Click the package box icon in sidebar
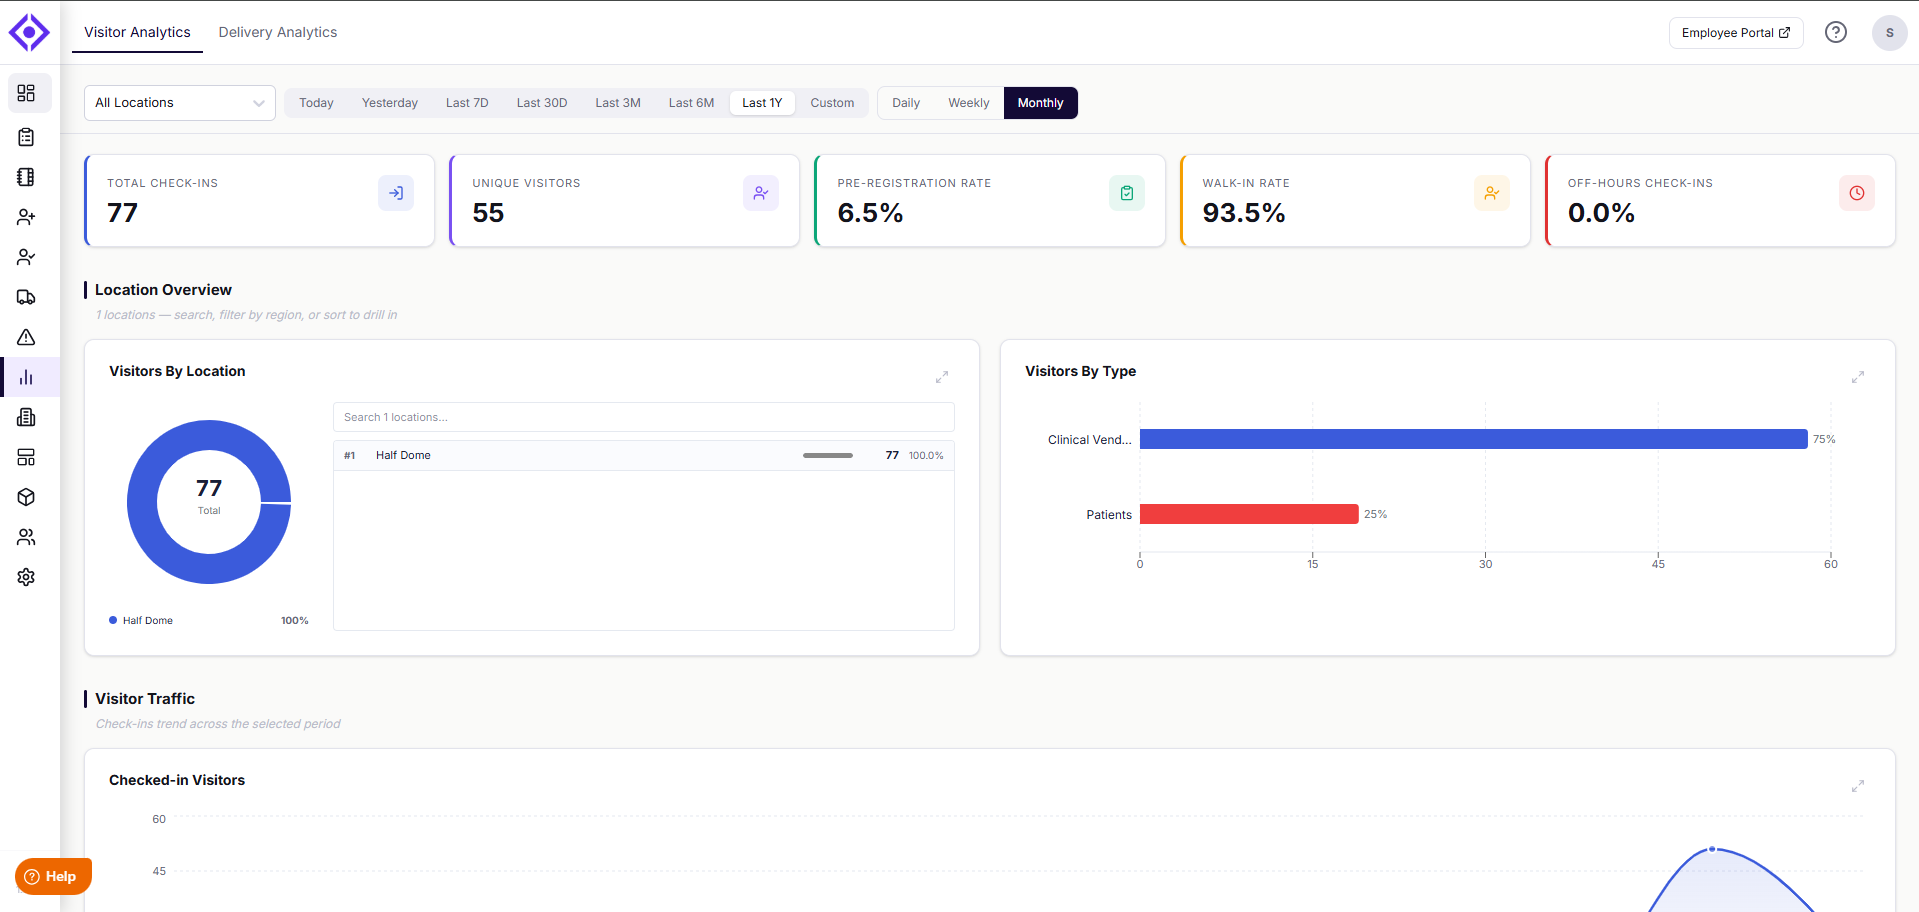Viewport: 1919px width, 912px height. [27, 497]
